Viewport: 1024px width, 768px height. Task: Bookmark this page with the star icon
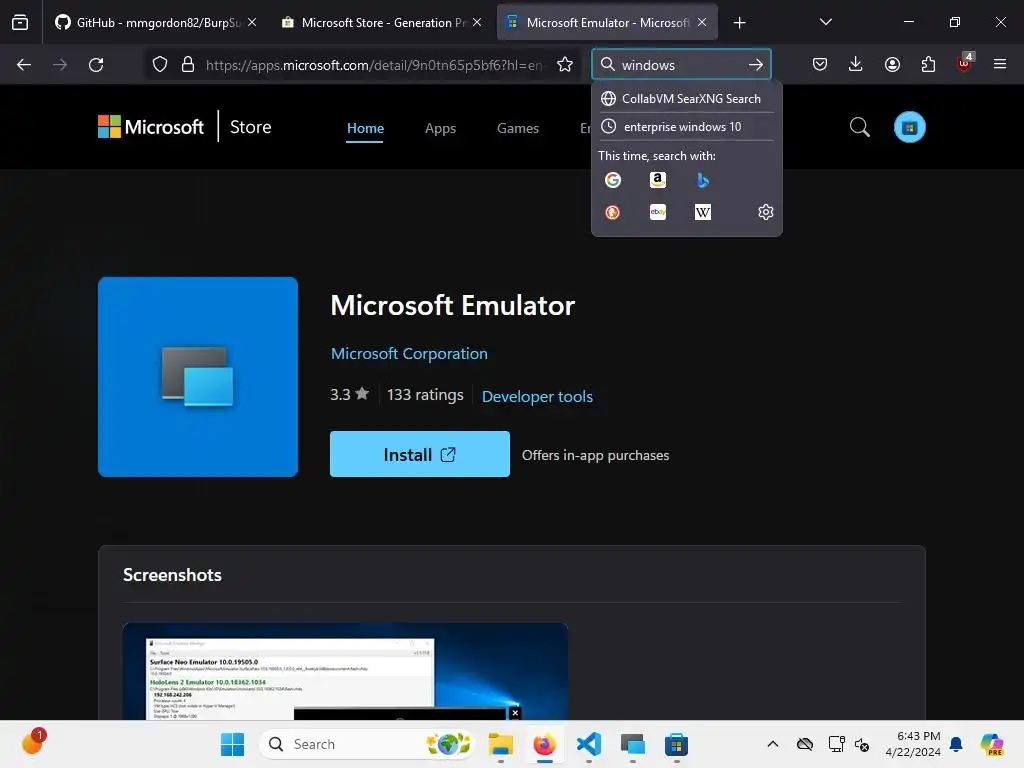point(565,65)
